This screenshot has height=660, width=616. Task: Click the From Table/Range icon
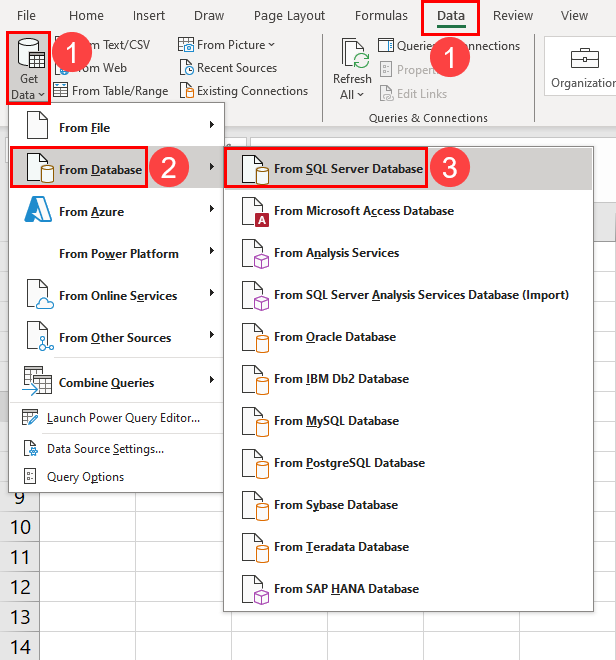(61, 90)
